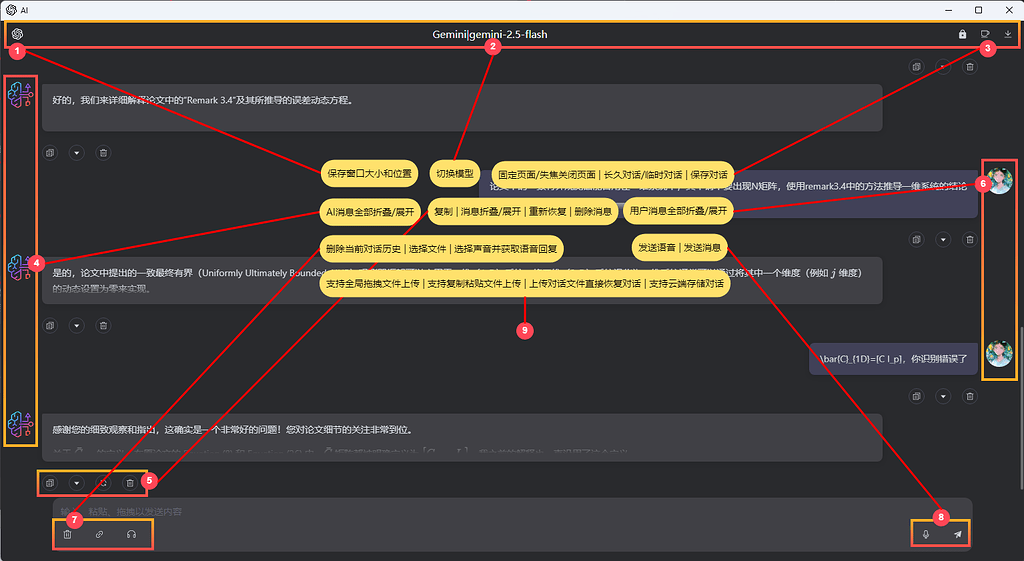The image size is (1024, 561).
Task: Click the regenerate icon under last AI message
Action: 103,483
